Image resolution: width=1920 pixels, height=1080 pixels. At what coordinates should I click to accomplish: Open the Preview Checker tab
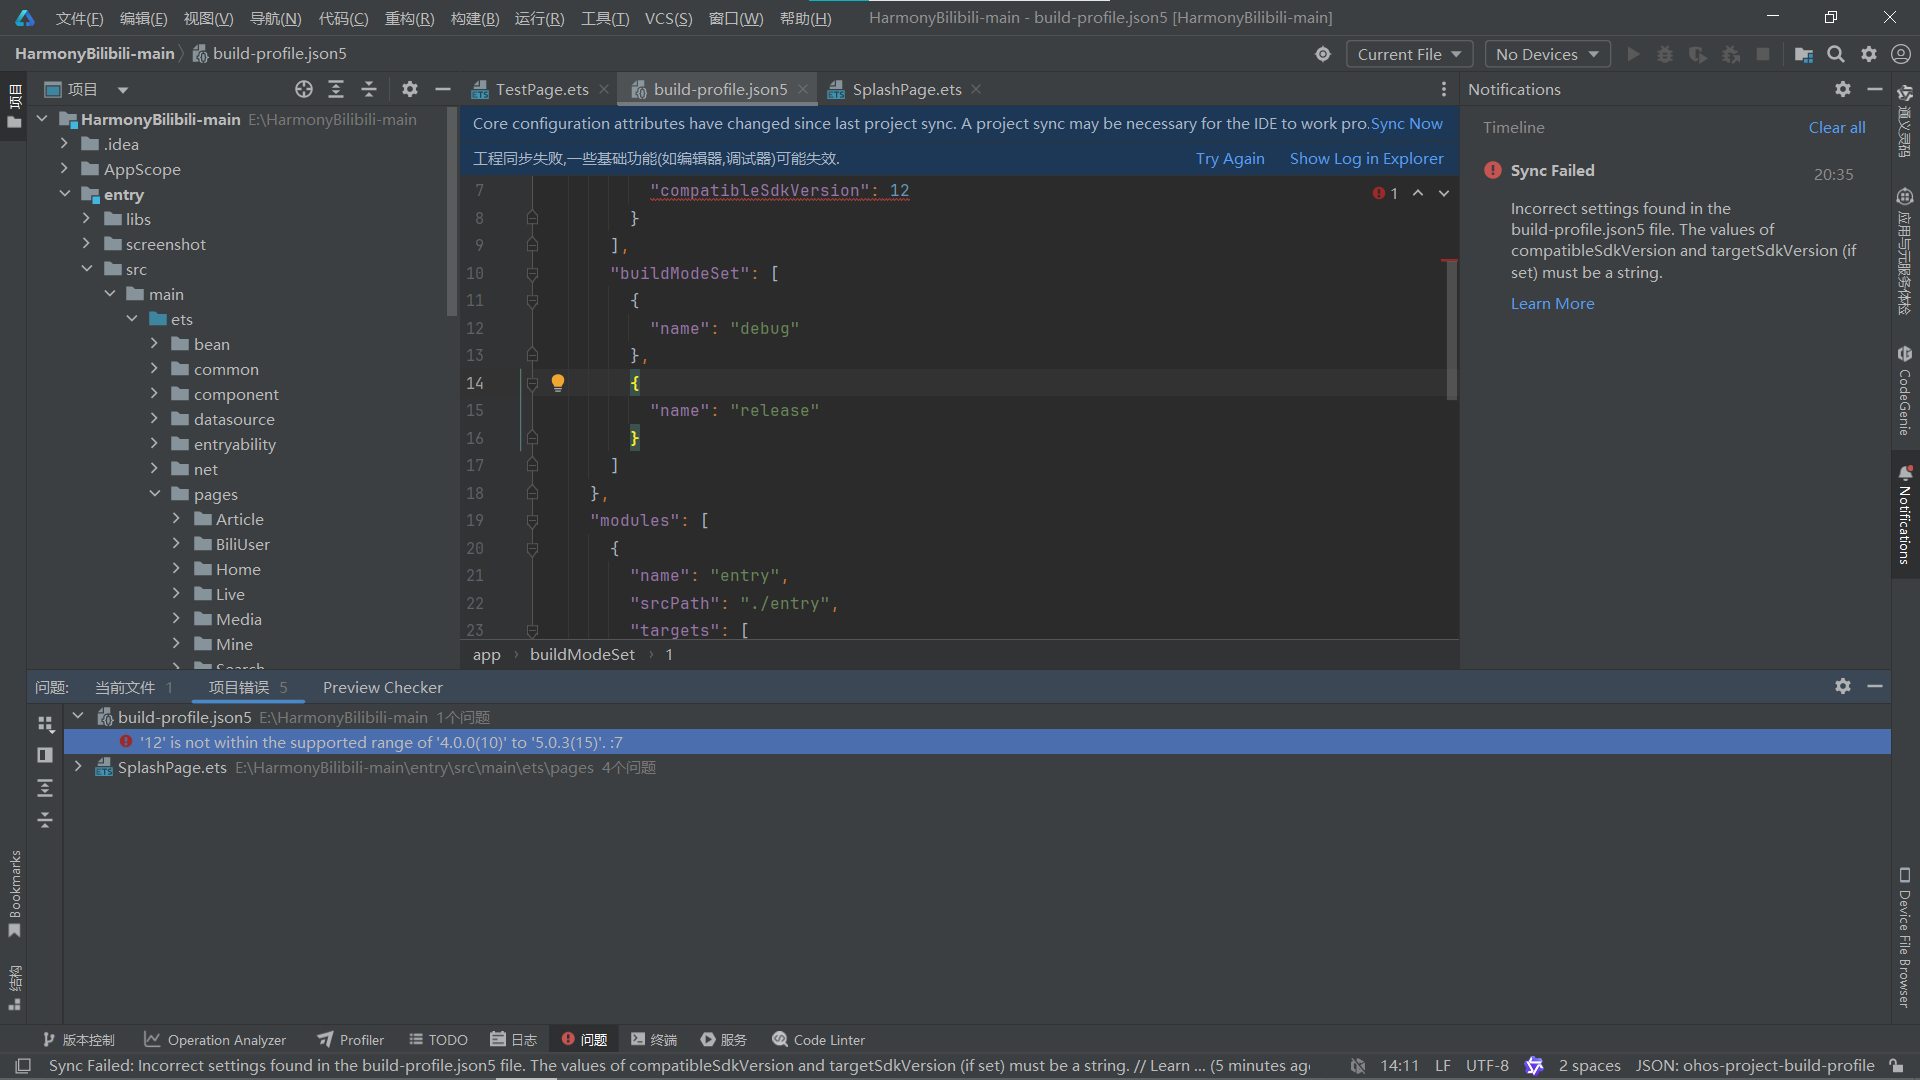coord(382,687)
